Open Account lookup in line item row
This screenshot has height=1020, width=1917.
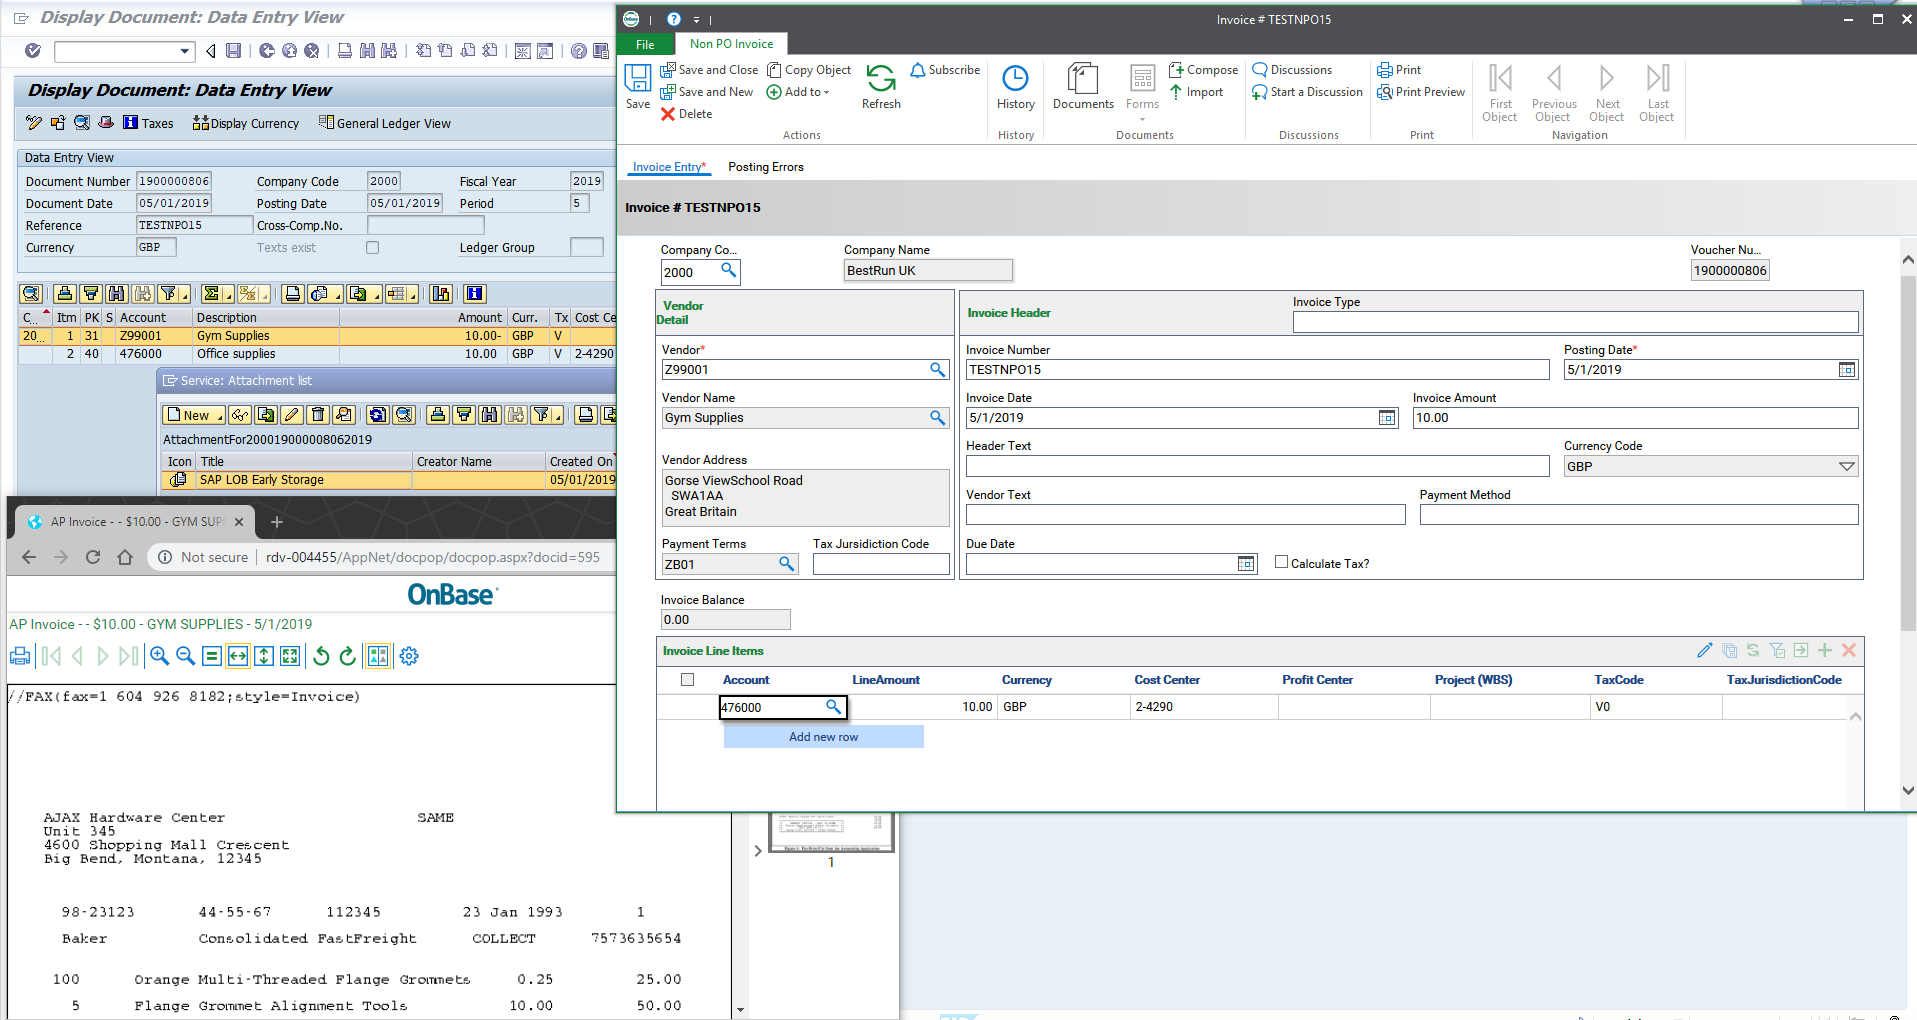point(833,707)
